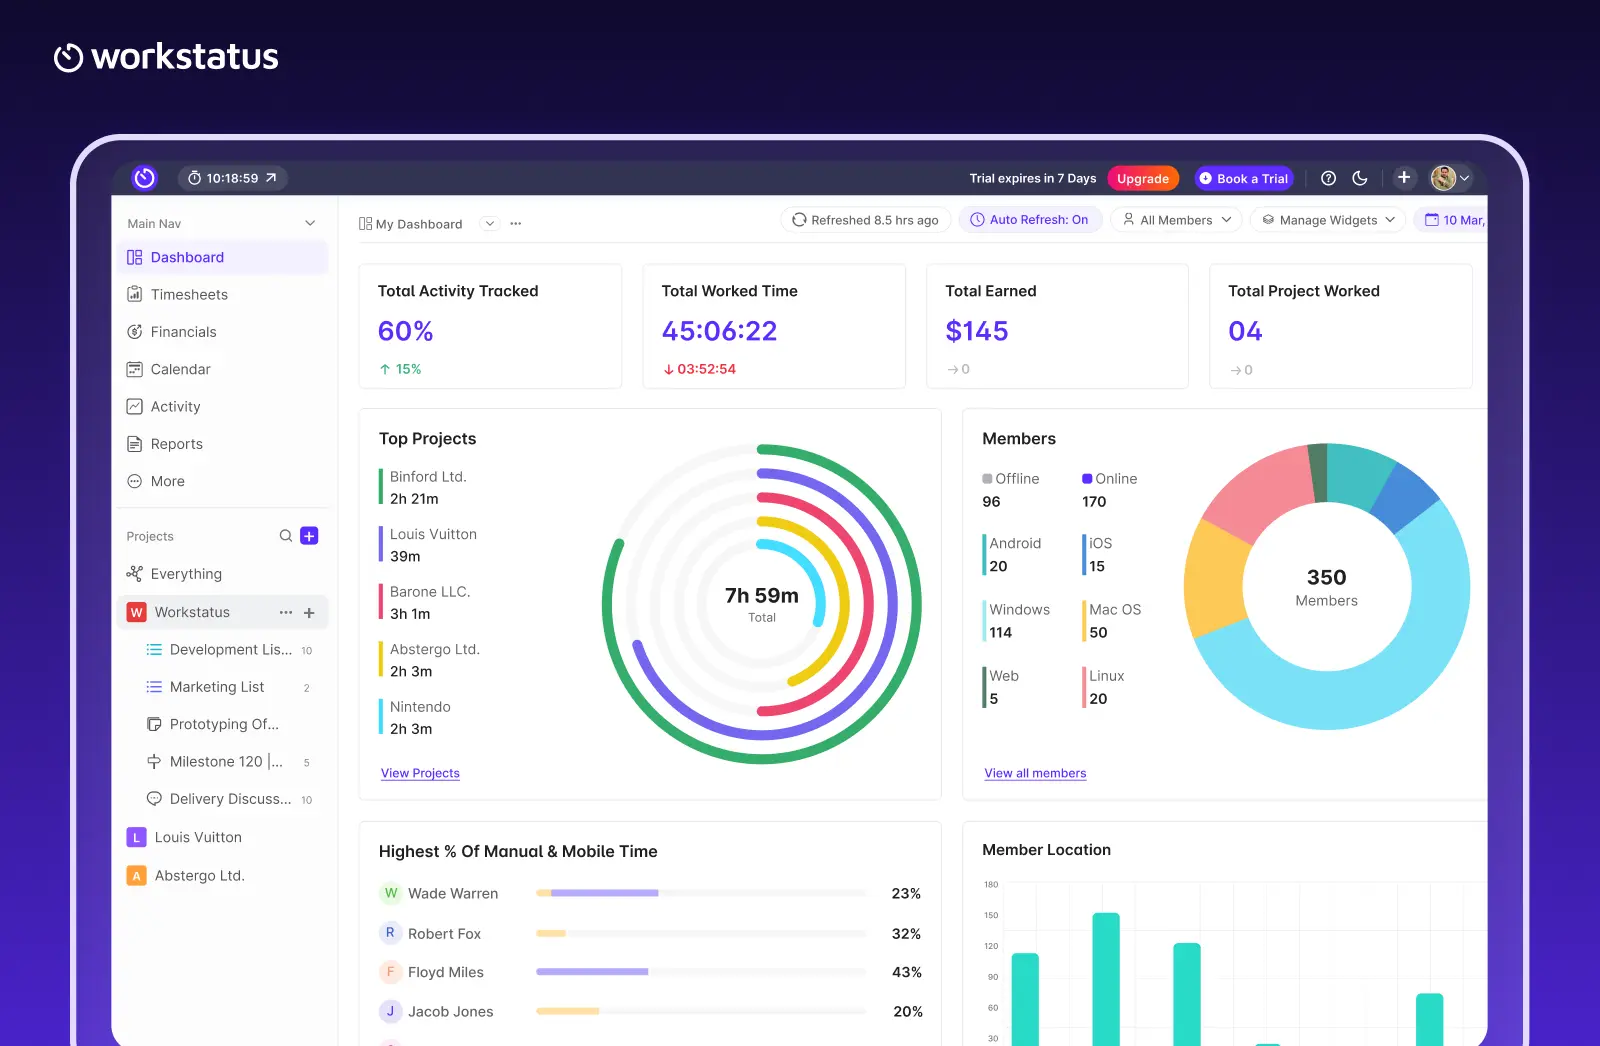The width and height of the screenshot is (1600, 1046).
Task: Click Nintendo in Top Projects
Action: click(420, 707)
